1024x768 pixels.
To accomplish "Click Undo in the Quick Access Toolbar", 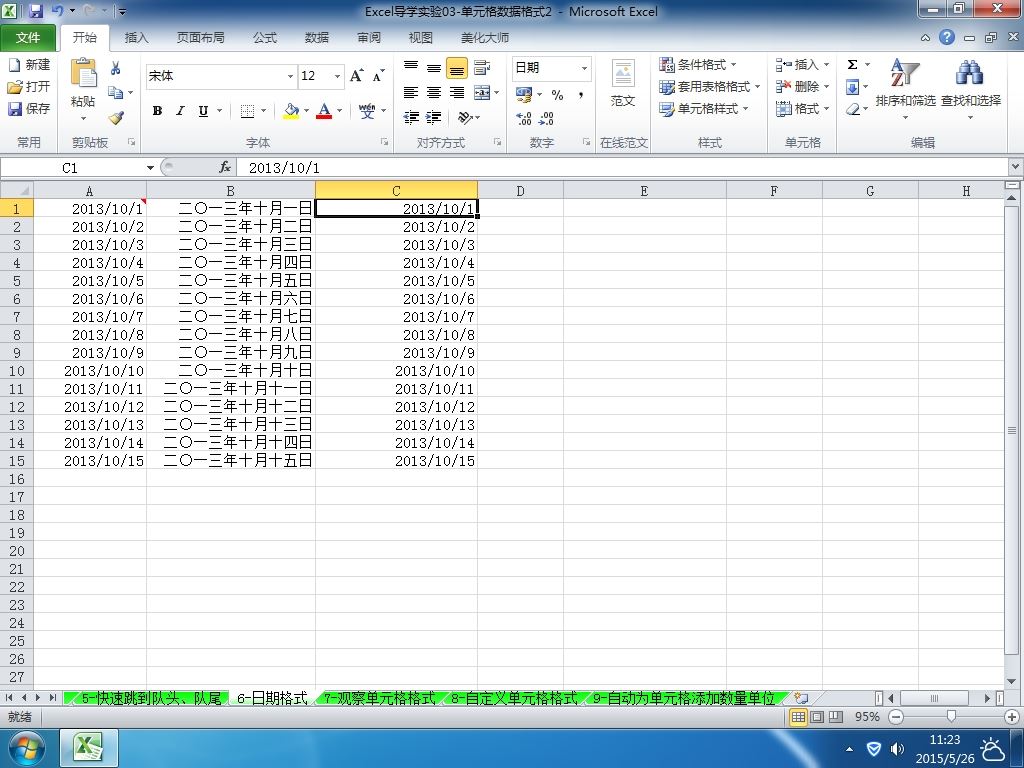I will 57,11.
